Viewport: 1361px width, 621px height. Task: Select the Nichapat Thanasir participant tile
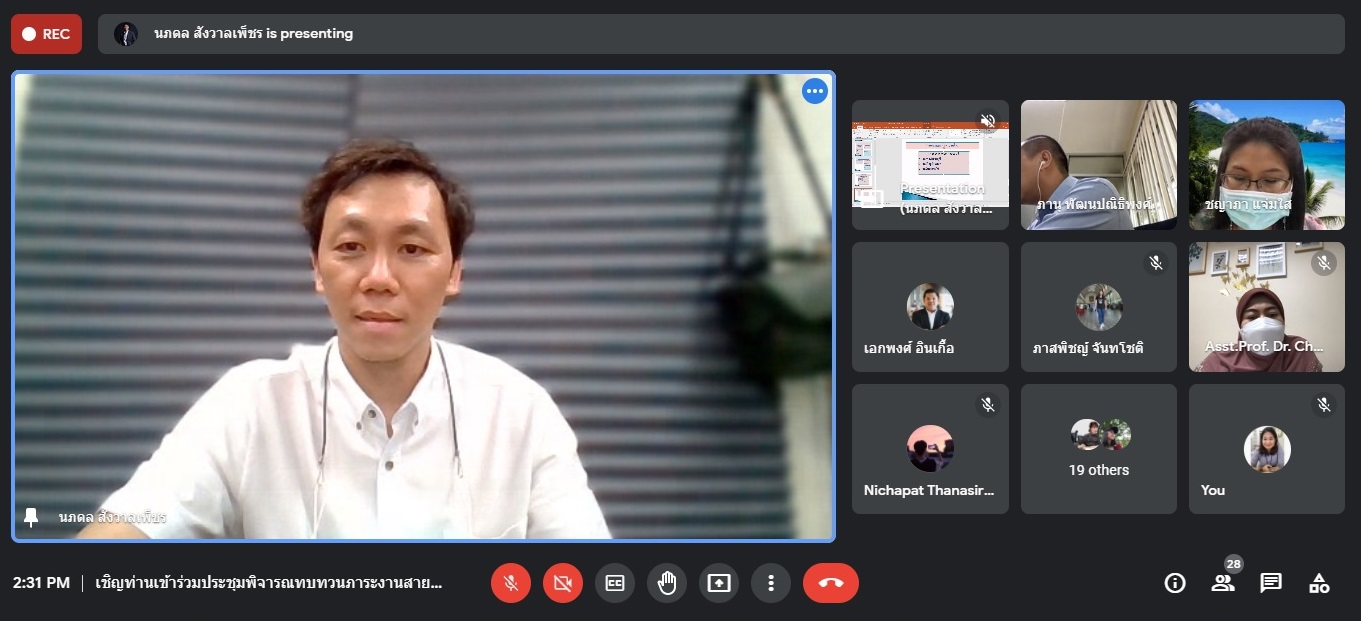pos(930,449)
